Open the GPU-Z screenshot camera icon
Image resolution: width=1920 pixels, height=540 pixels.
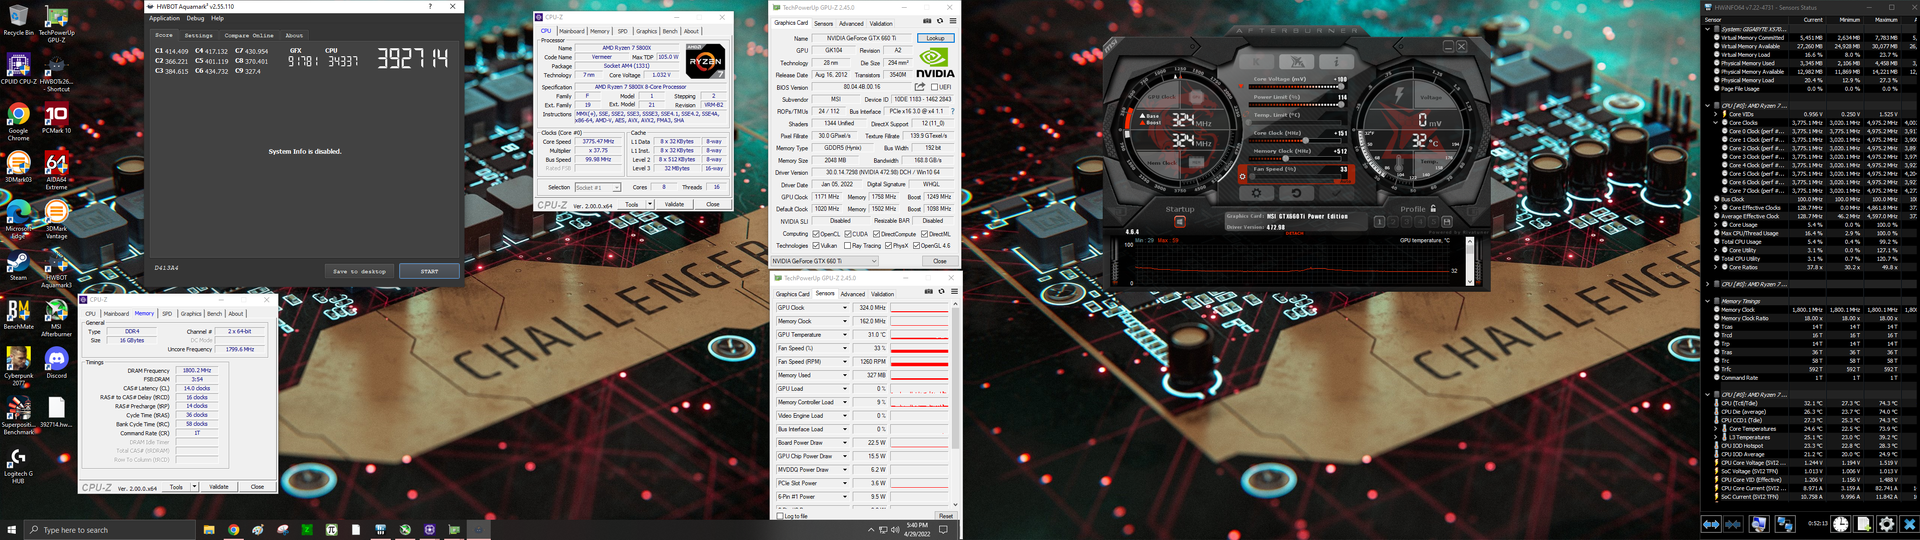click(x=927, y=21)
